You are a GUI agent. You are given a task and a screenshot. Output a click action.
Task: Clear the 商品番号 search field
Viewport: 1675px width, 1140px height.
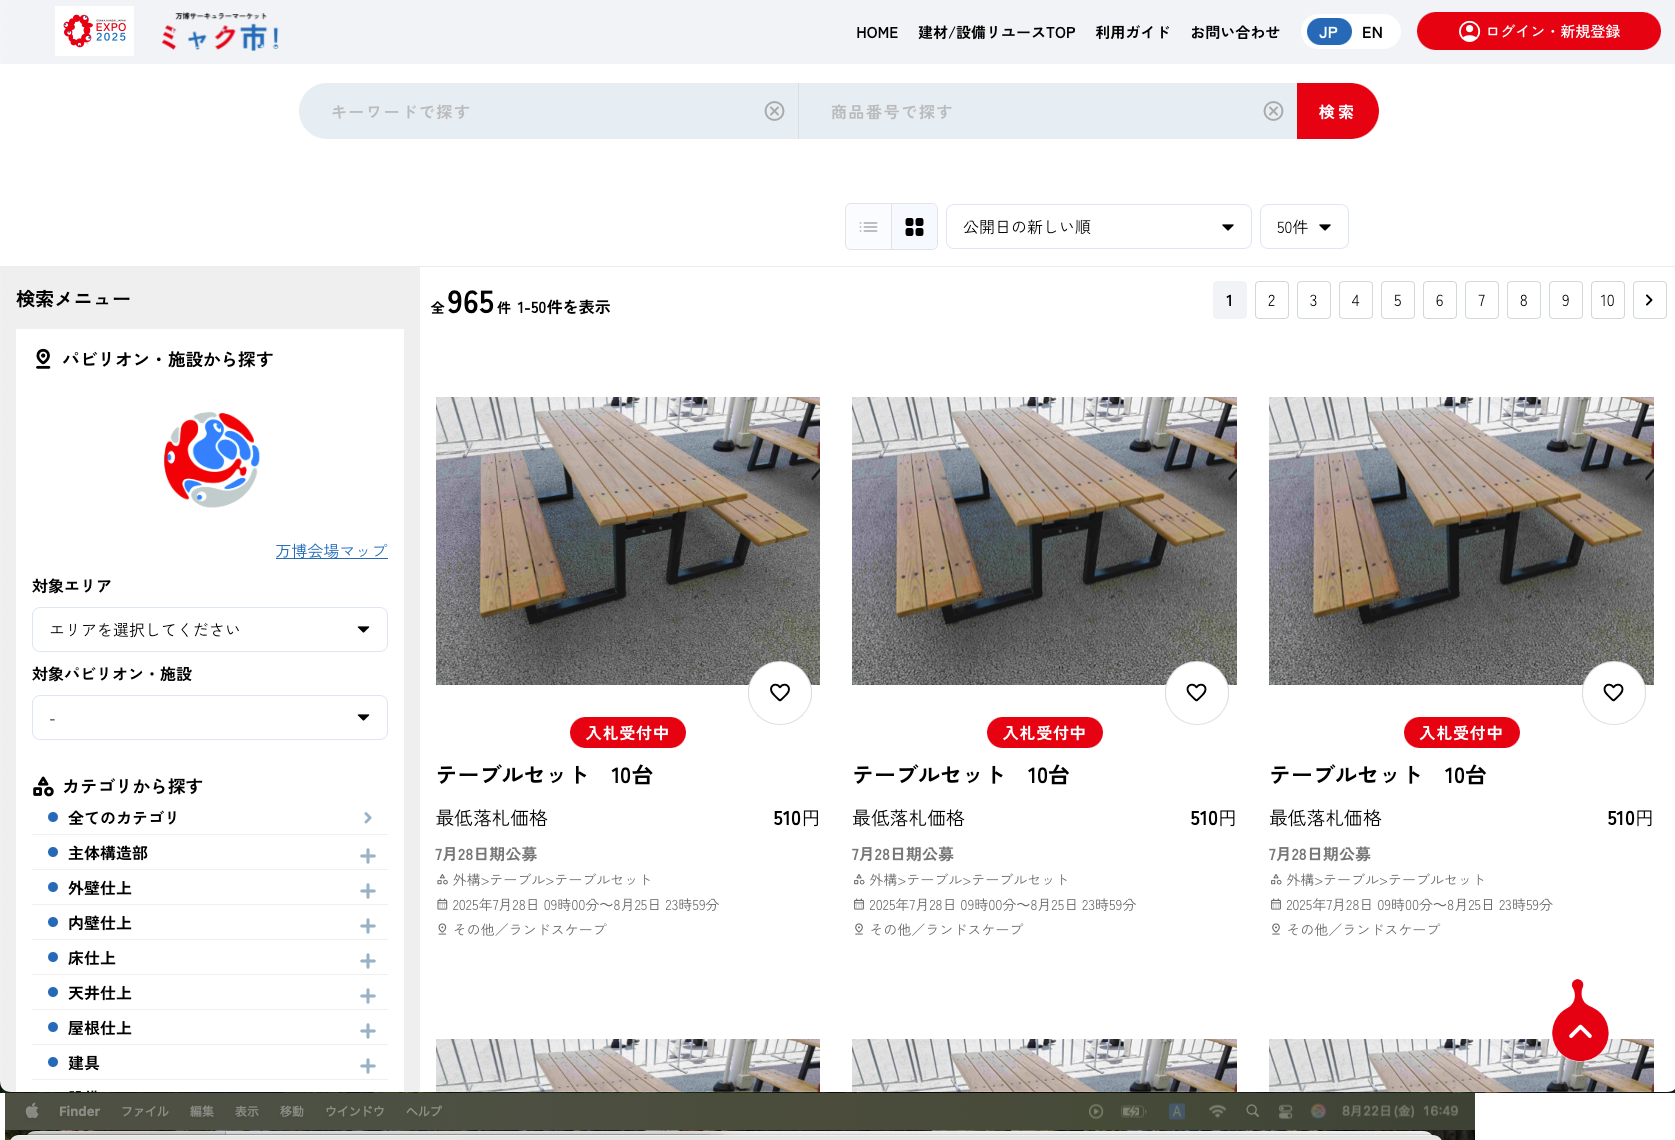pyautogui.click(x=1273, y=111)
